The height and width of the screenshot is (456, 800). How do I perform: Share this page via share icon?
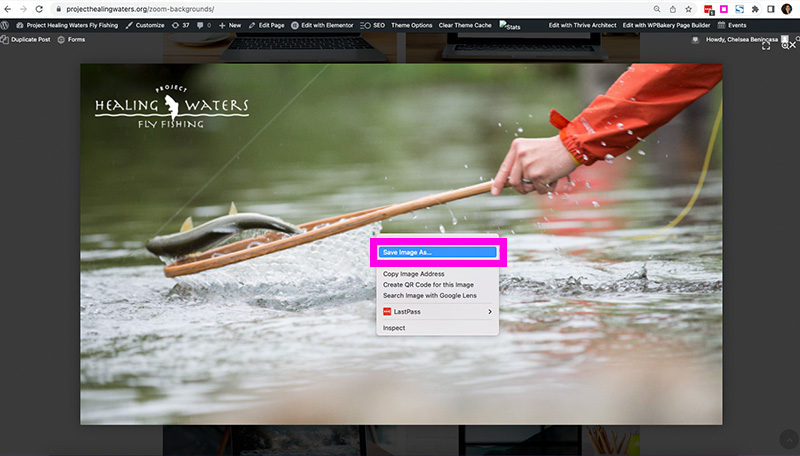673,9
